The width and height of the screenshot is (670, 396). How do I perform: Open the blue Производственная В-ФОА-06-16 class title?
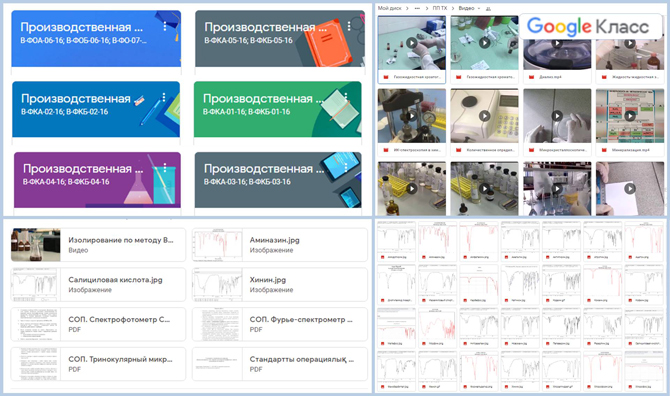(82, 27)
